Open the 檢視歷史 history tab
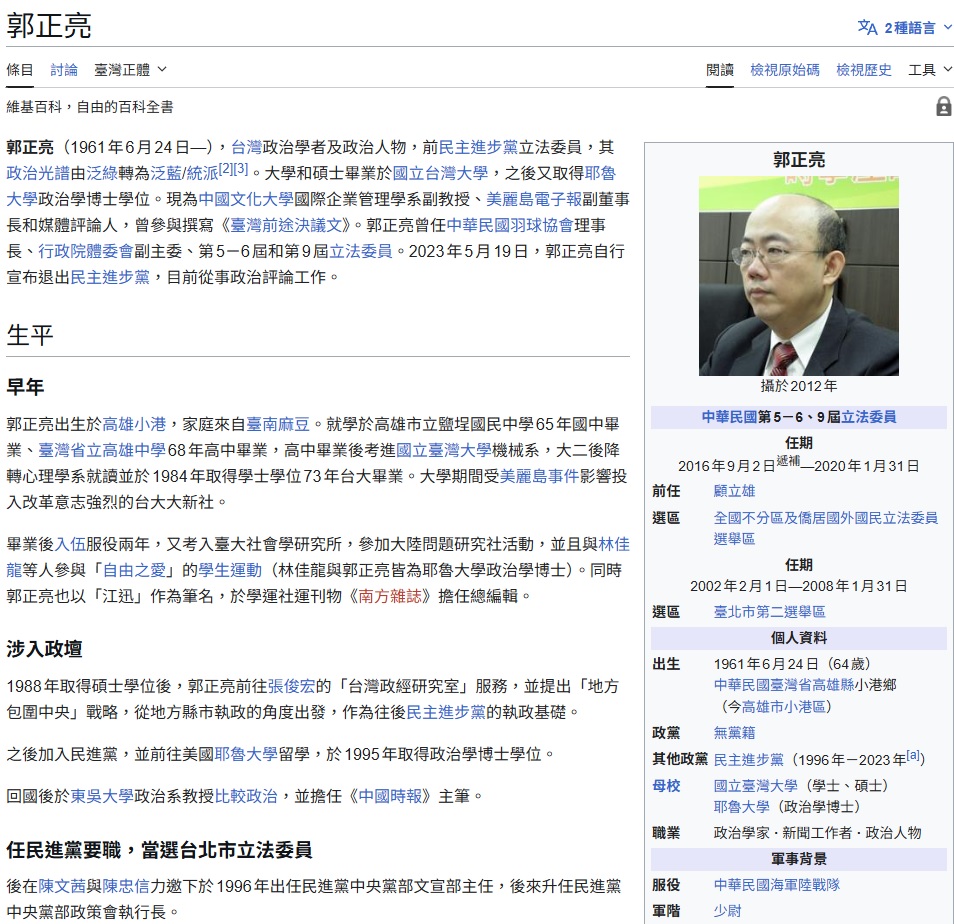 click(x=863, y=70)
